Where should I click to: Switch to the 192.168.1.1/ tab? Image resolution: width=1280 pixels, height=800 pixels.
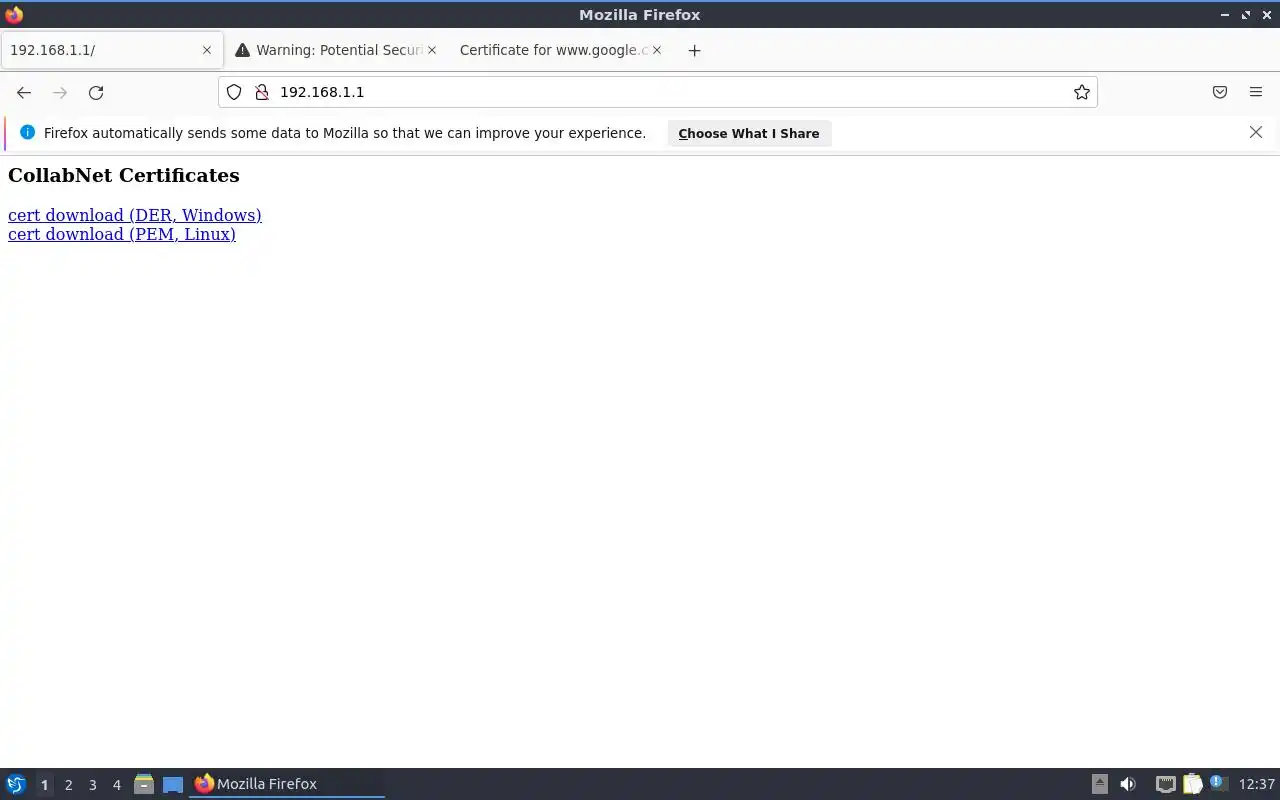click(110, 50)
